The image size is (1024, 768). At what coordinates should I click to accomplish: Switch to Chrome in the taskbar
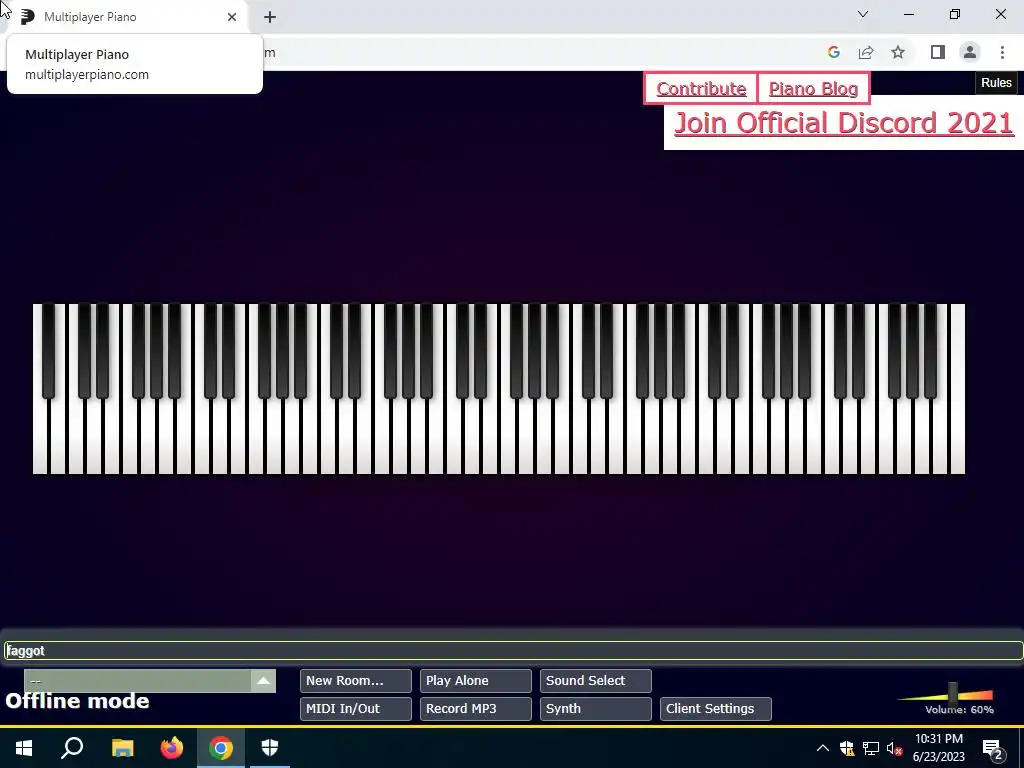[221, 748]
